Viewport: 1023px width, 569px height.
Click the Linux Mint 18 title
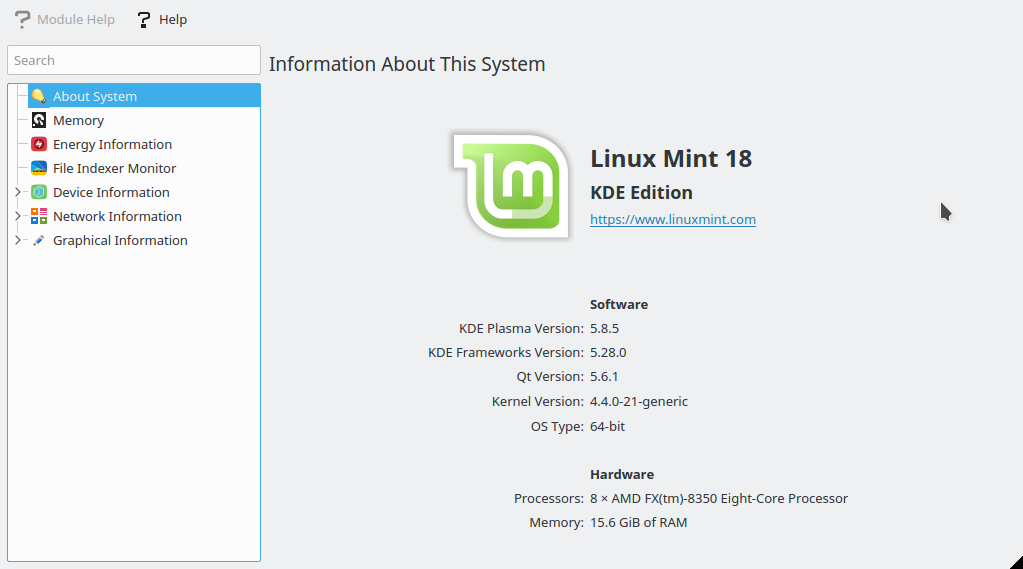671,159
